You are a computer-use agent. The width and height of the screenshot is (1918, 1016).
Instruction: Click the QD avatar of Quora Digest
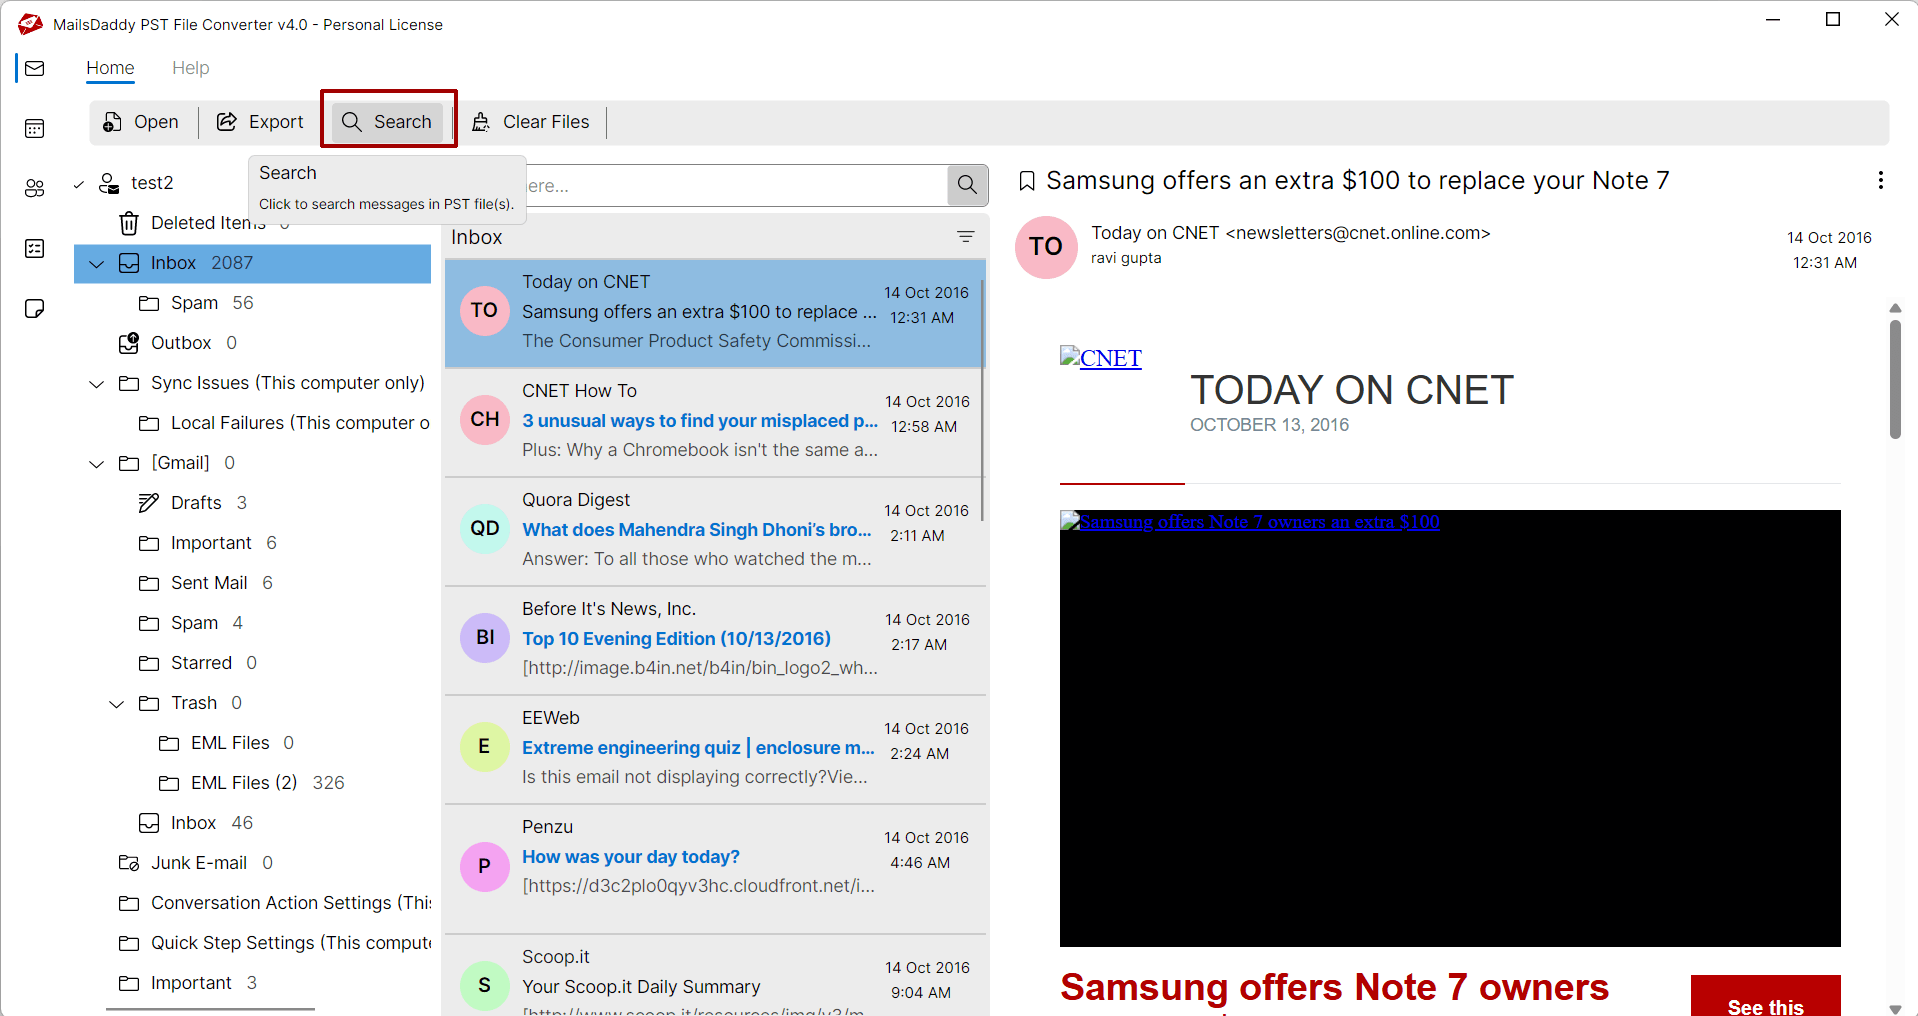(485, 528)
